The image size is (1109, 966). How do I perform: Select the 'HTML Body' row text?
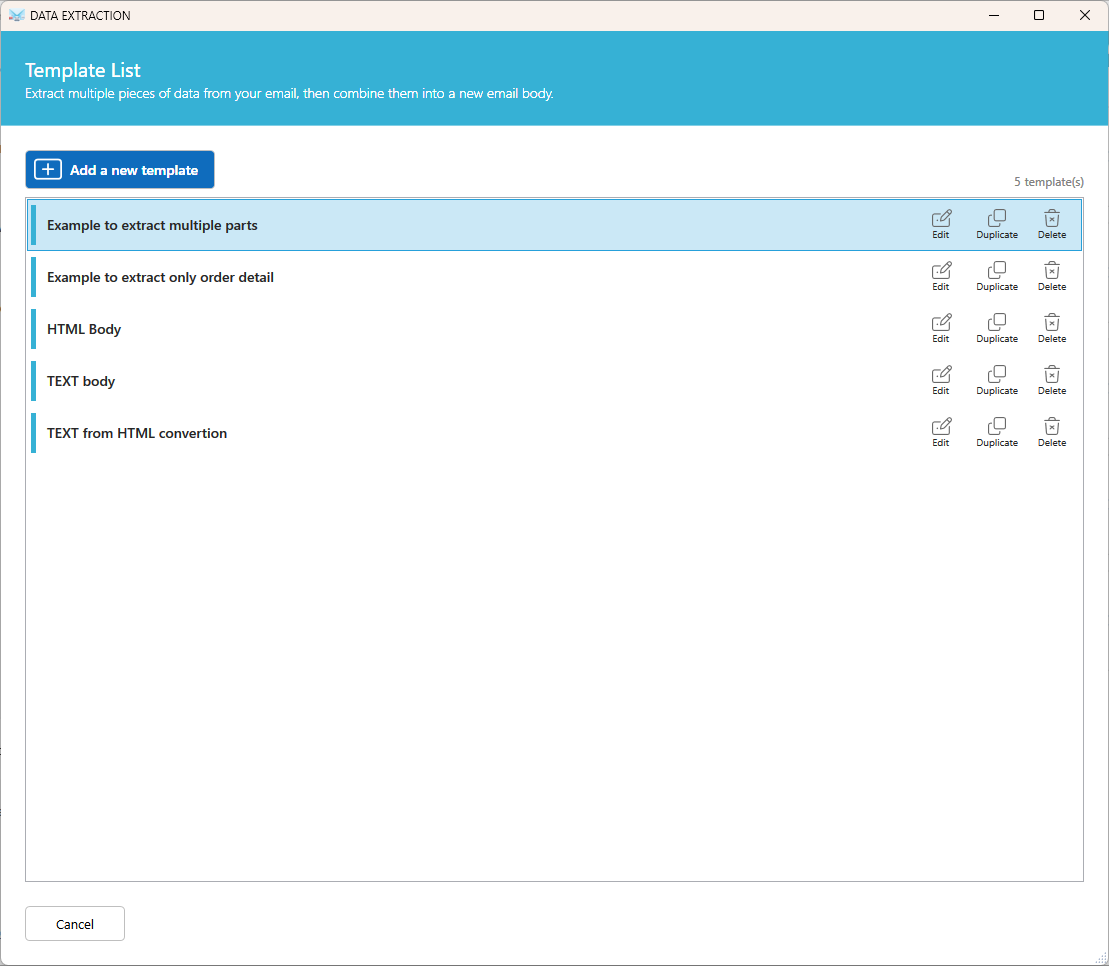click(x=84, y=330)
